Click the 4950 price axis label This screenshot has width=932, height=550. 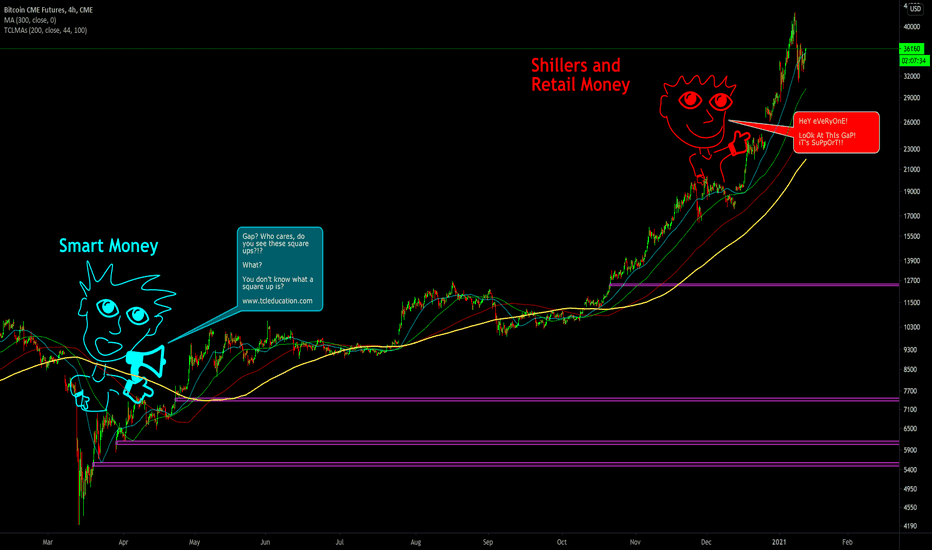click(910, 489)
